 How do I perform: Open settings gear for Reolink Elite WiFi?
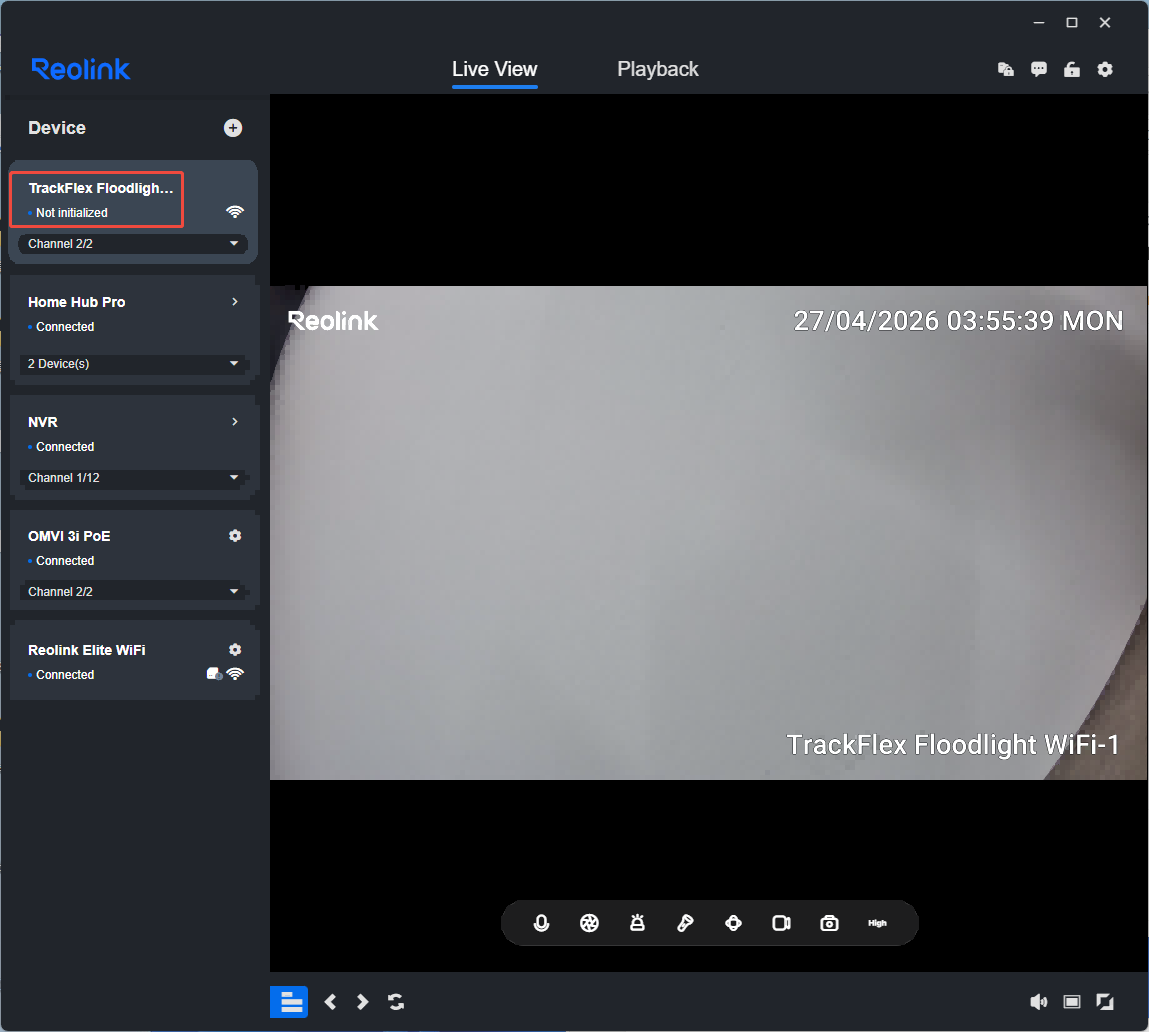coord(234,650)
